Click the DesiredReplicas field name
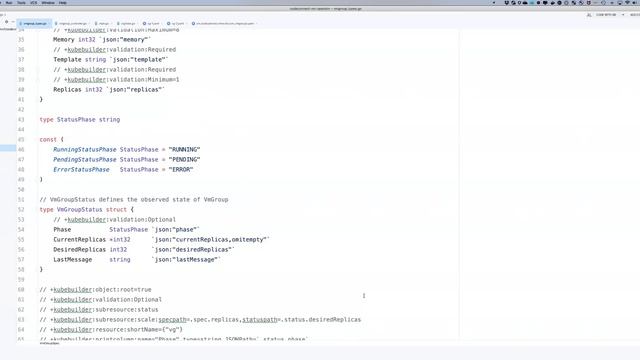 (x=79, y=249)
